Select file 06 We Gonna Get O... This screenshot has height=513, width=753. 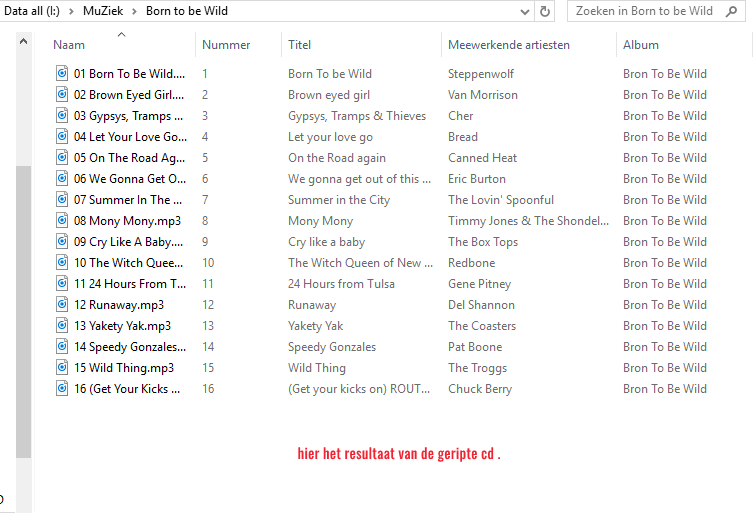130,179
